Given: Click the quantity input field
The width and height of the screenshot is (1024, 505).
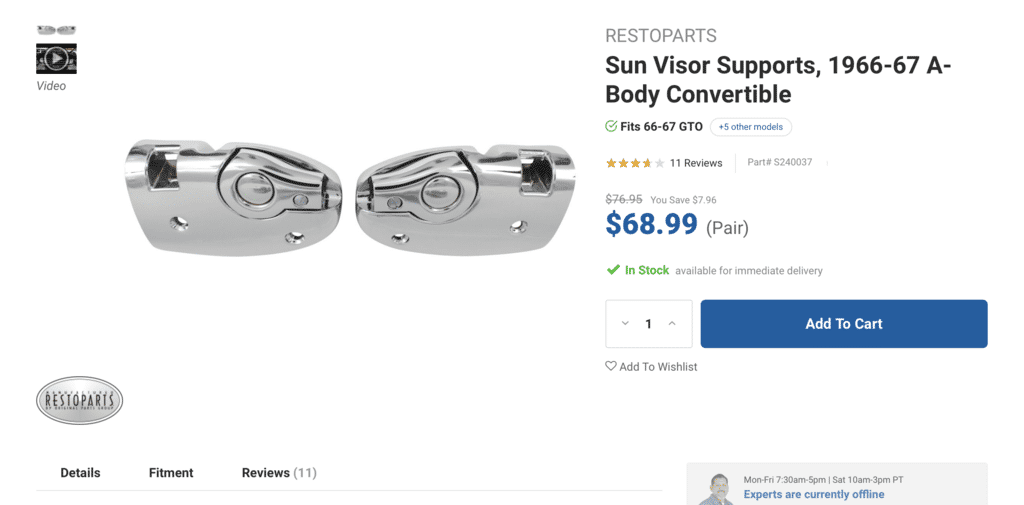Looking at the screenshot, I should click(x=648, y=324).
